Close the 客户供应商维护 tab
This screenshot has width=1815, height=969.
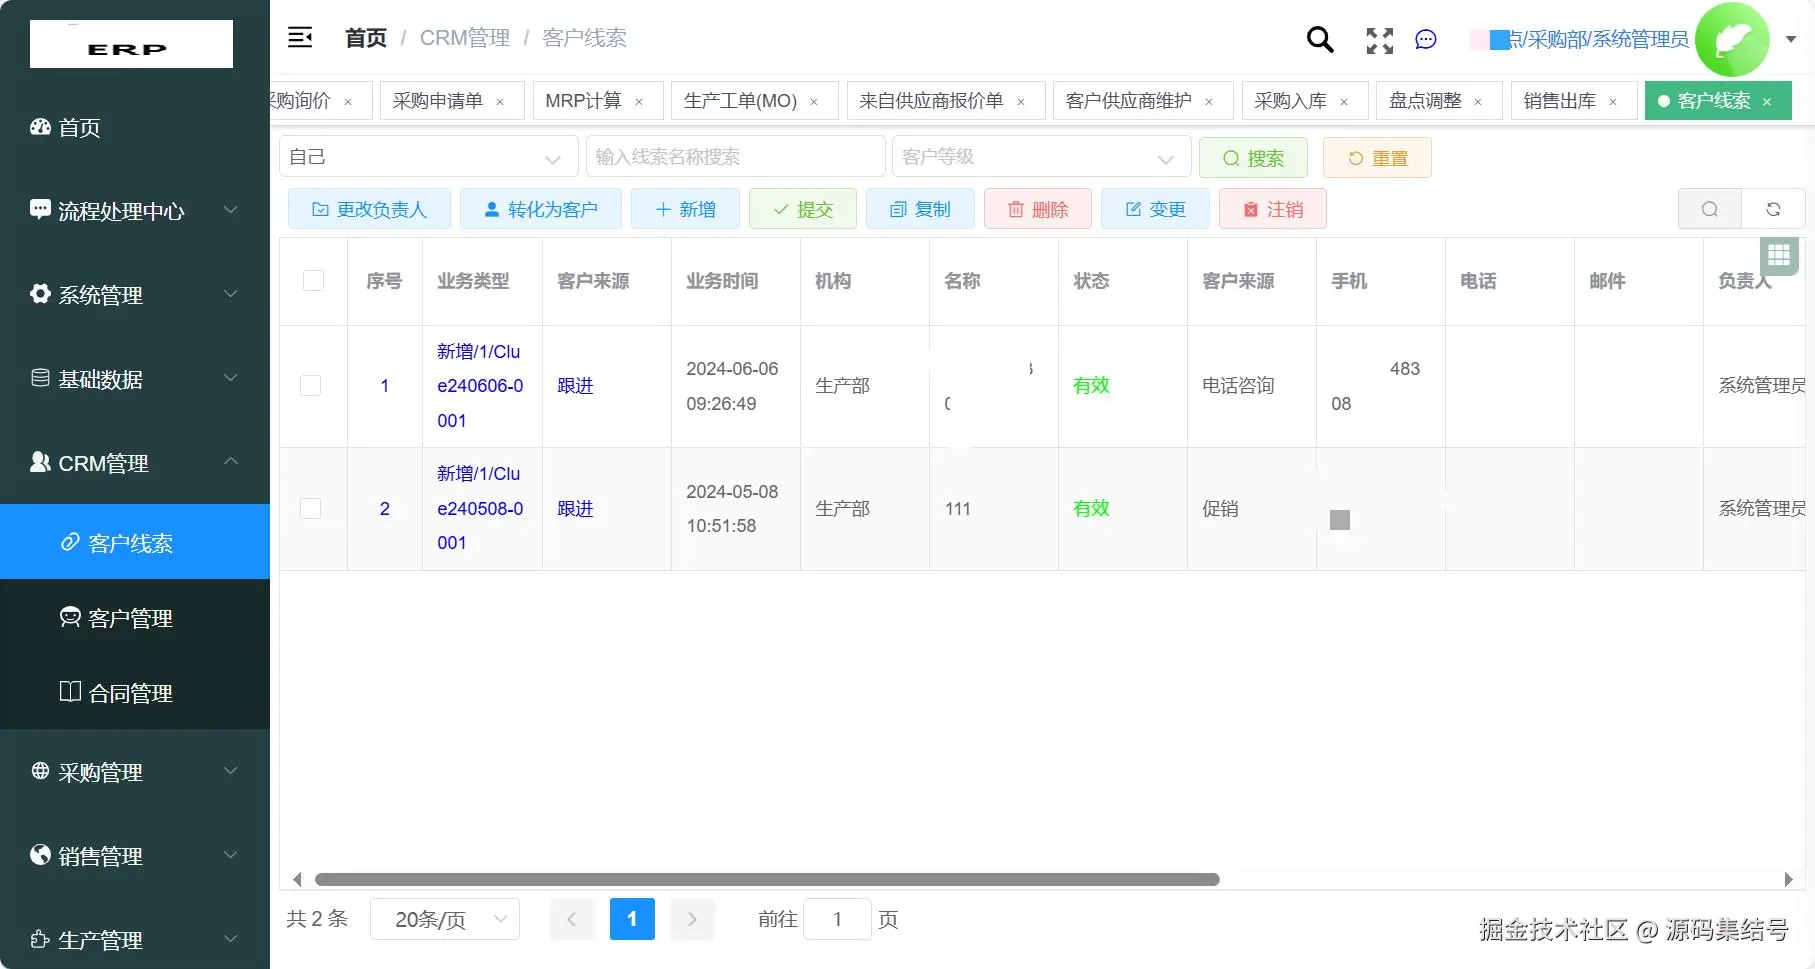coord(1209,102)
